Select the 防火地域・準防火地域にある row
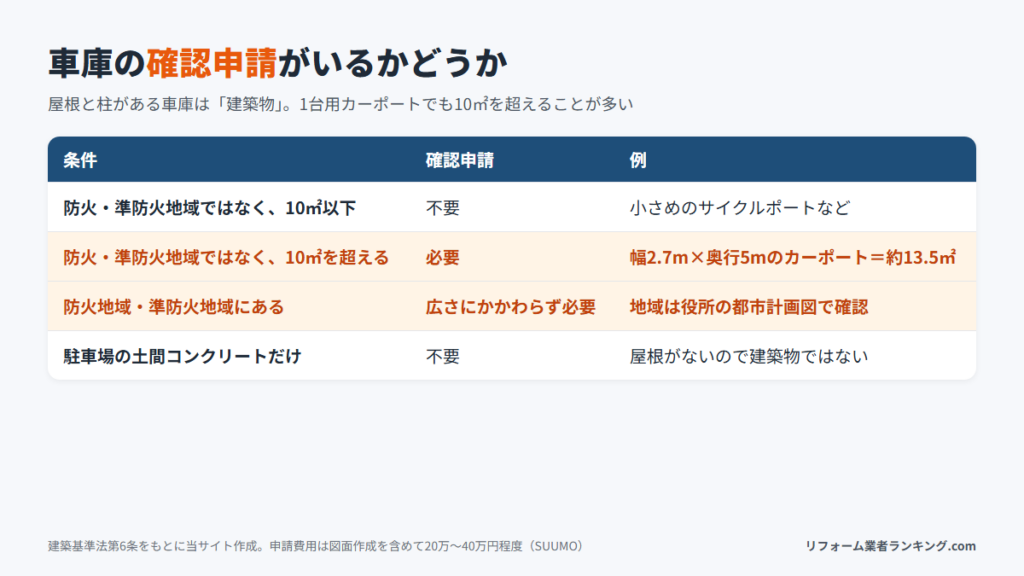 pyautogui.click(x=512, y=306)
